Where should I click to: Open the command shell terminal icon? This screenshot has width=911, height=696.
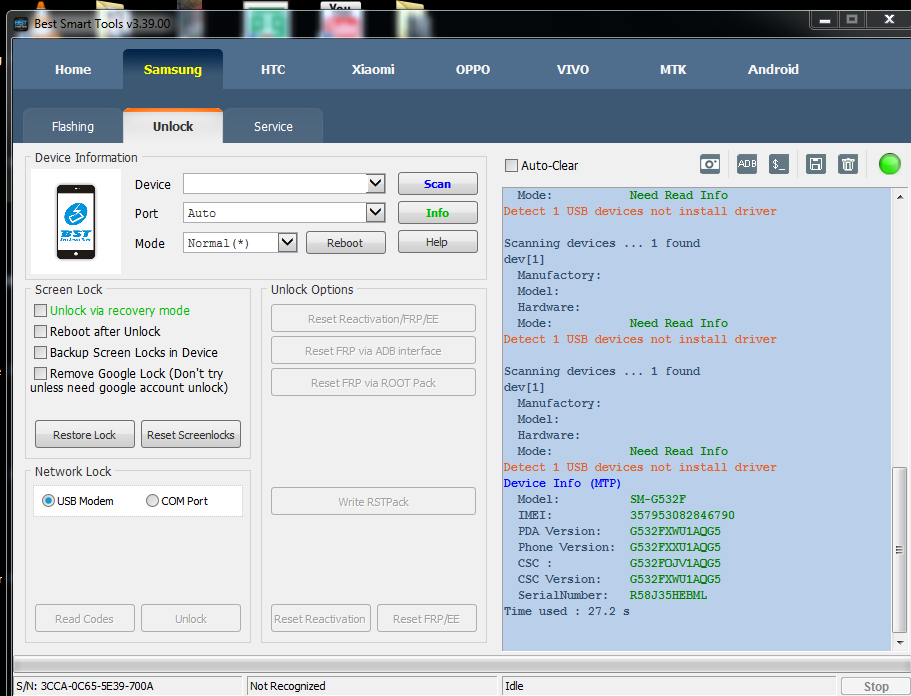point(779,164)
